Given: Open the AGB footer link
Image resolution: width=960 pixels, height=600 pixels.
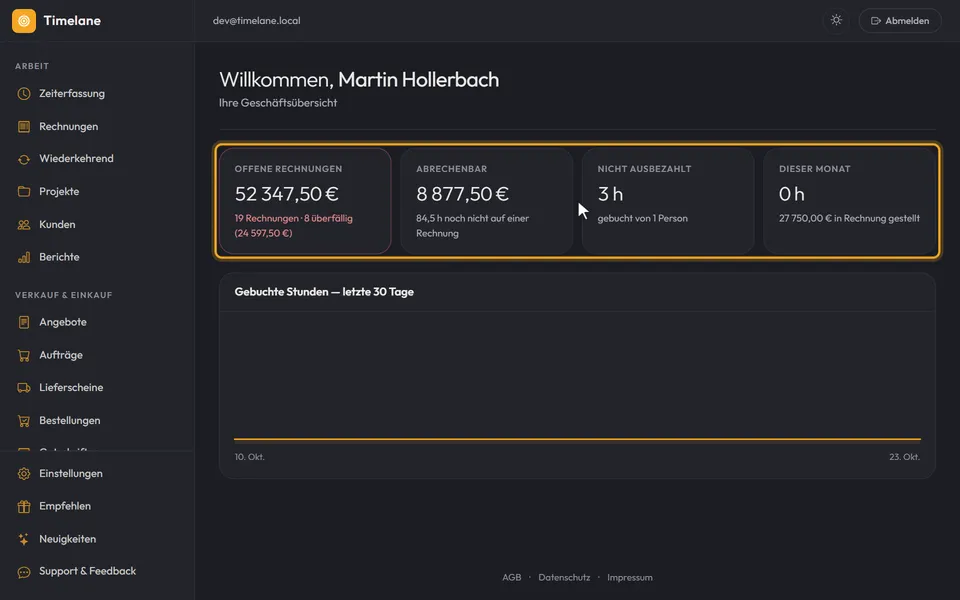Looking at the screenshot, I should tap(512, 577).
